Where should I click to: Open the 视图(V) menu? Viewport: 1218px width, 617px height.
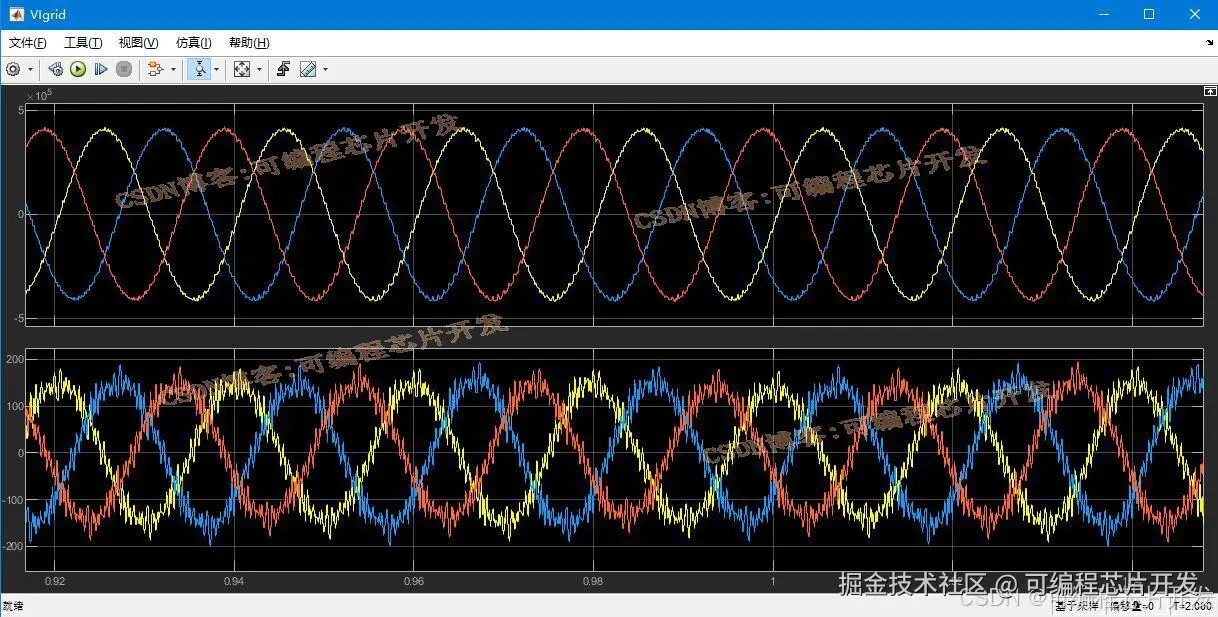pyautogui.click(x=138, y=43)
